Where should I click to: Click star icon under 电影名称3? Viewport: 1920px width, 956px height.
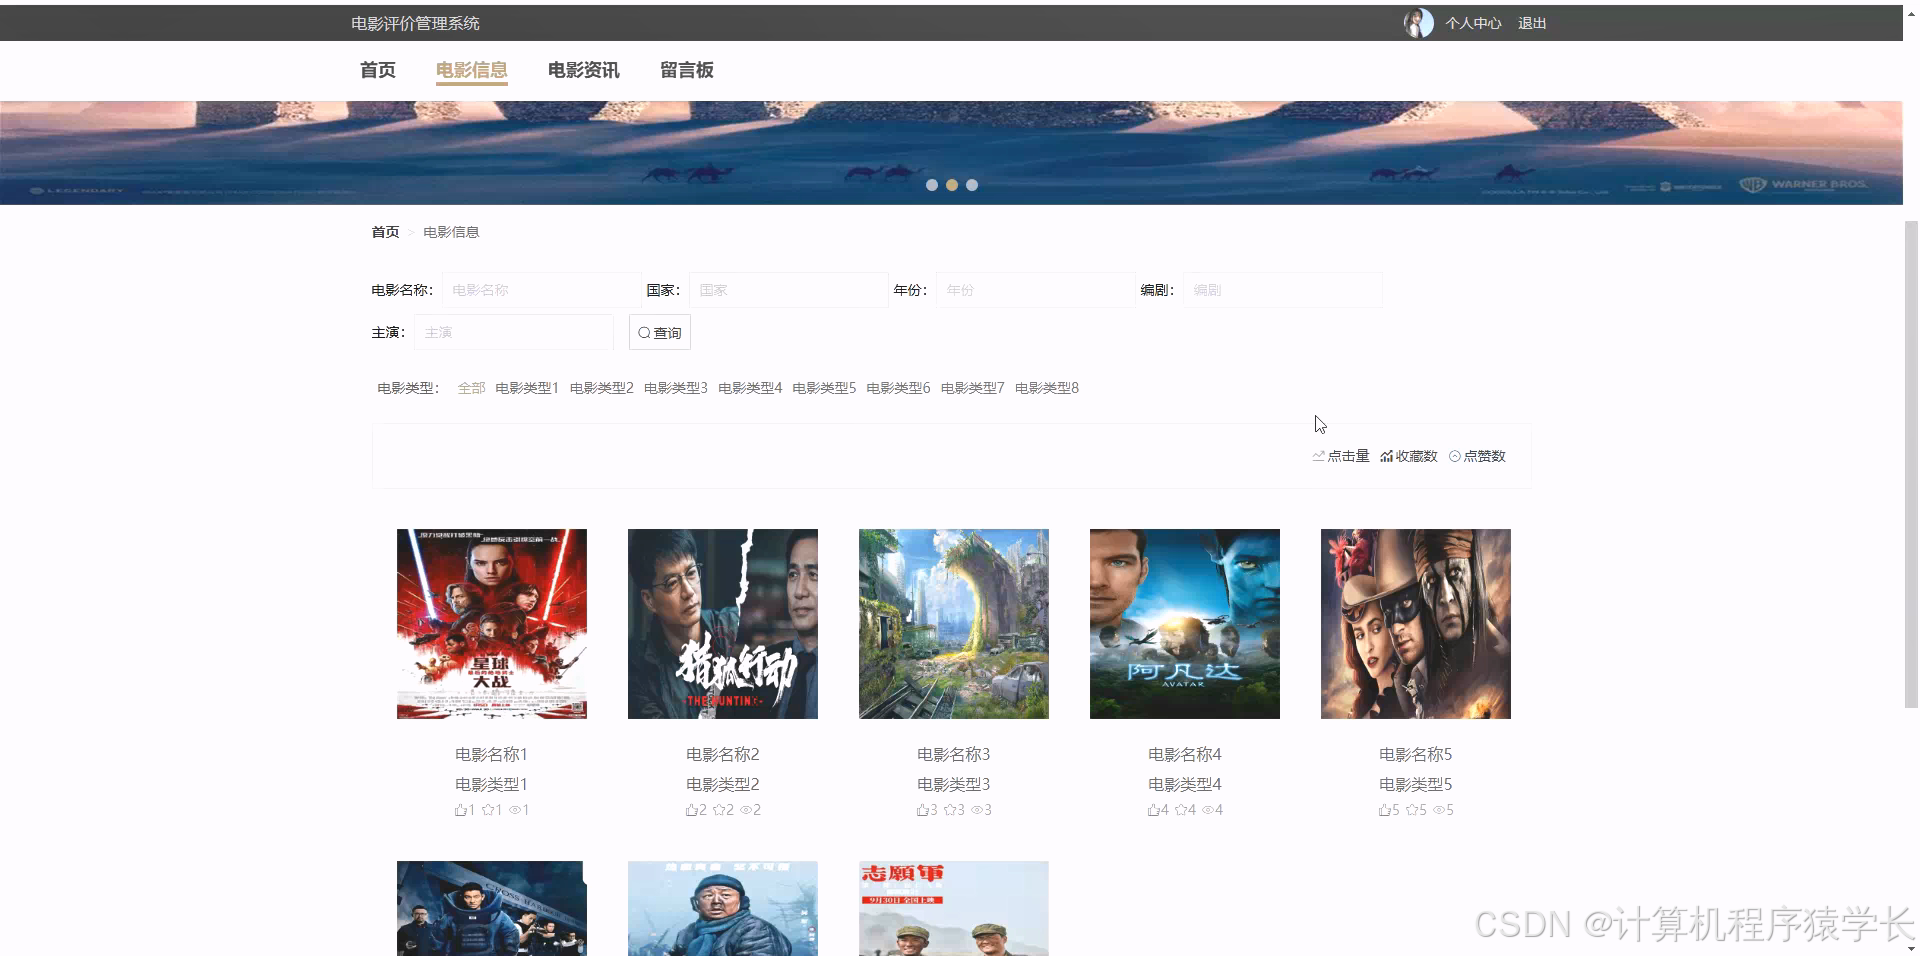tap(950, 810)
